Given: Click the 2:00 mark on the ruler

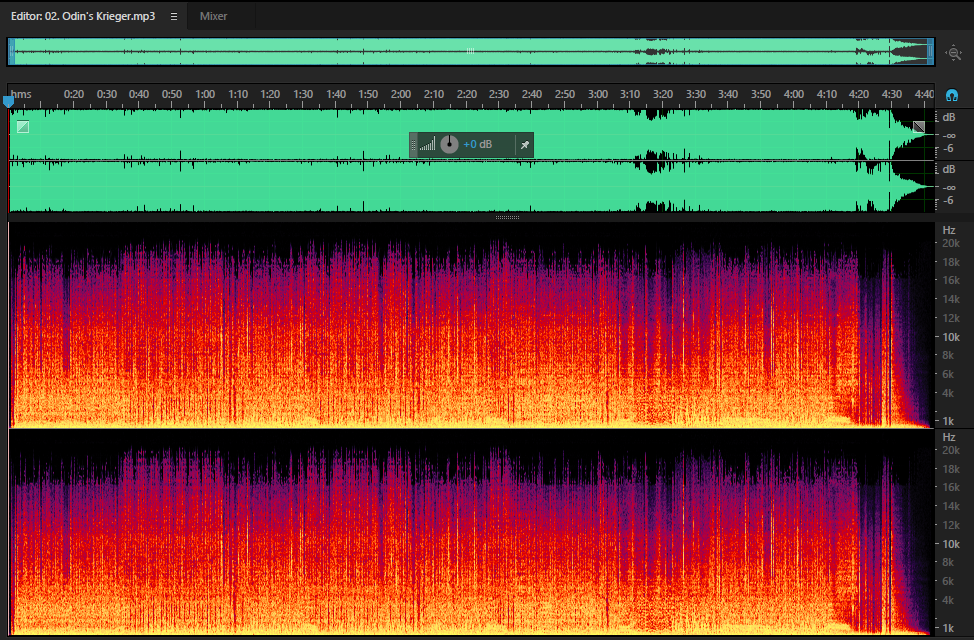Looking at the screenshot, I should 401,94.
